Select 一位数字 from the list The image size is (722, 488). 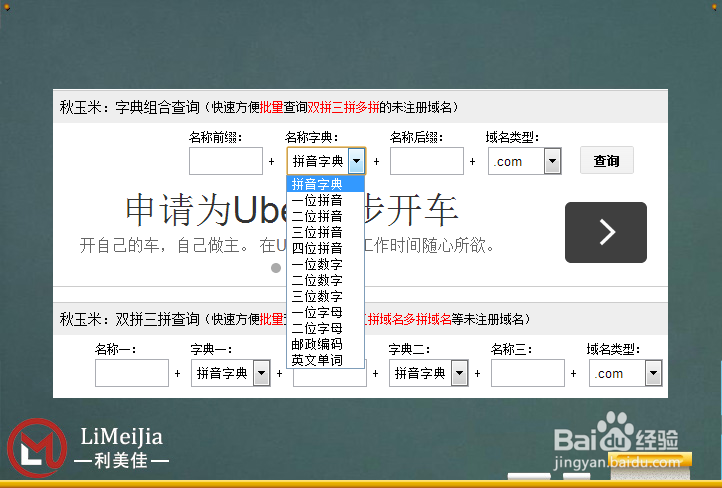(x=326, y=264)
